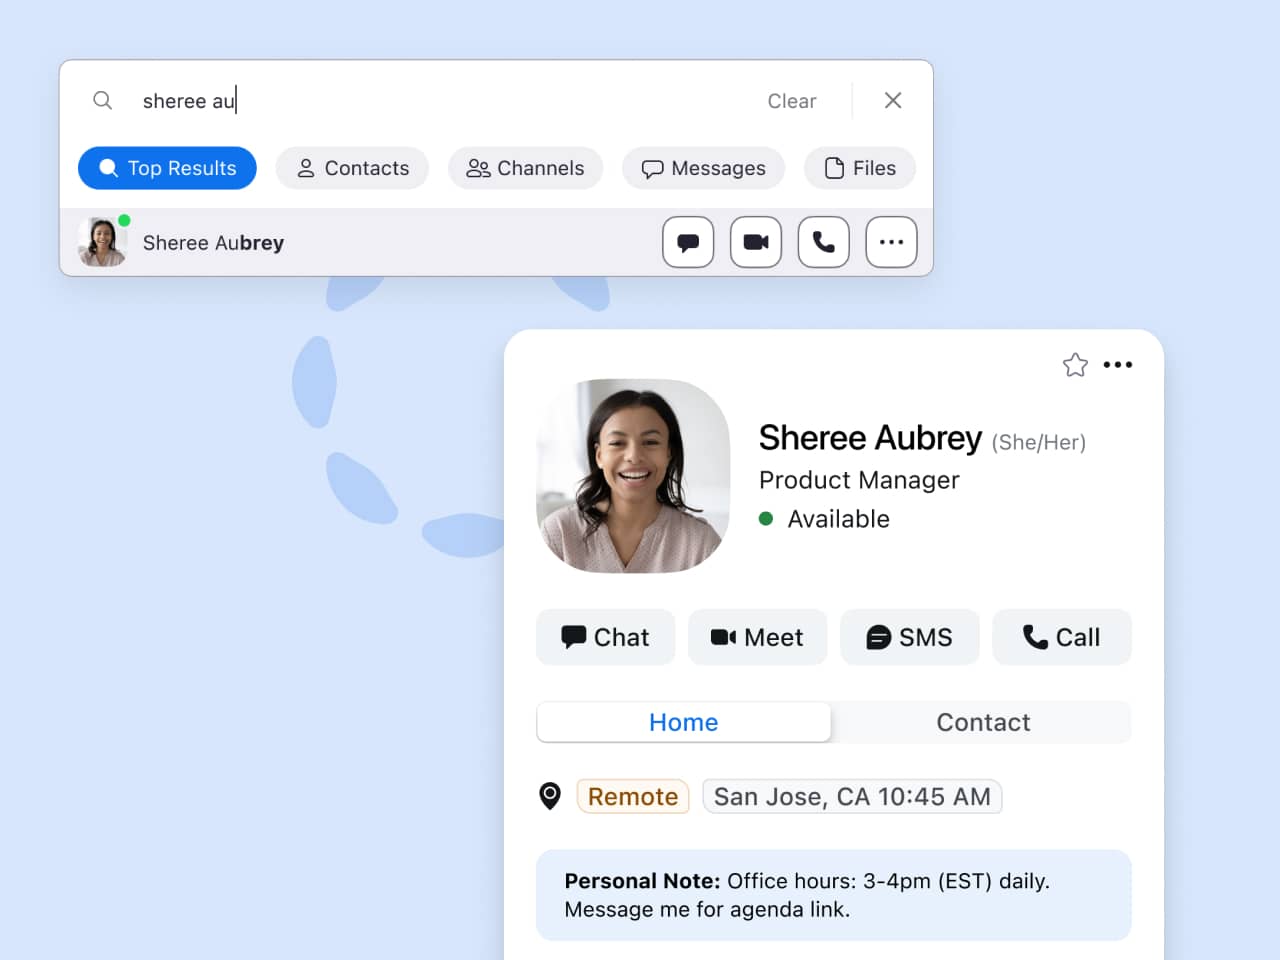Filter search results by Files

[860, 168]
